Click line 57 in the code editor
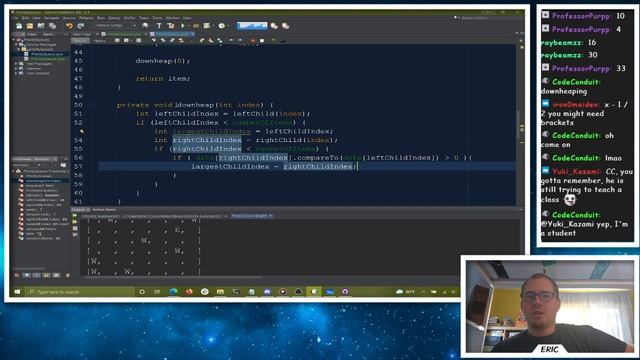 click(x=307, y=167)
